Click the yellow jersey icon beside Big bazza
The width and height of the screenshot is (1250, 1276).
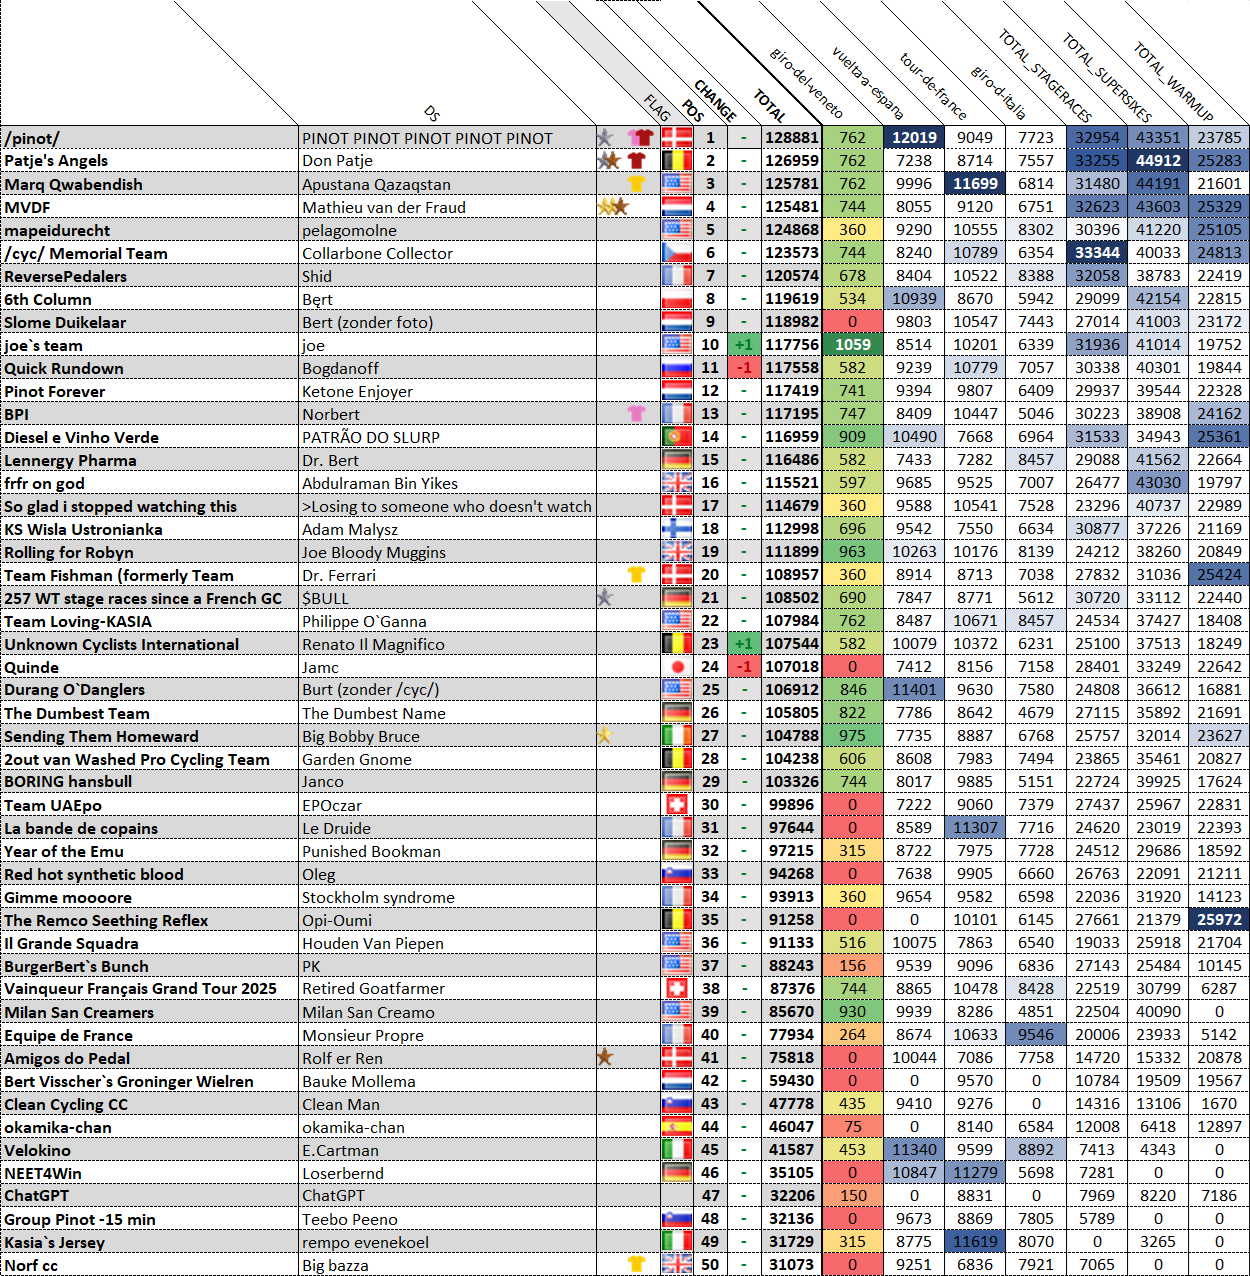(x=636, y=1265)
